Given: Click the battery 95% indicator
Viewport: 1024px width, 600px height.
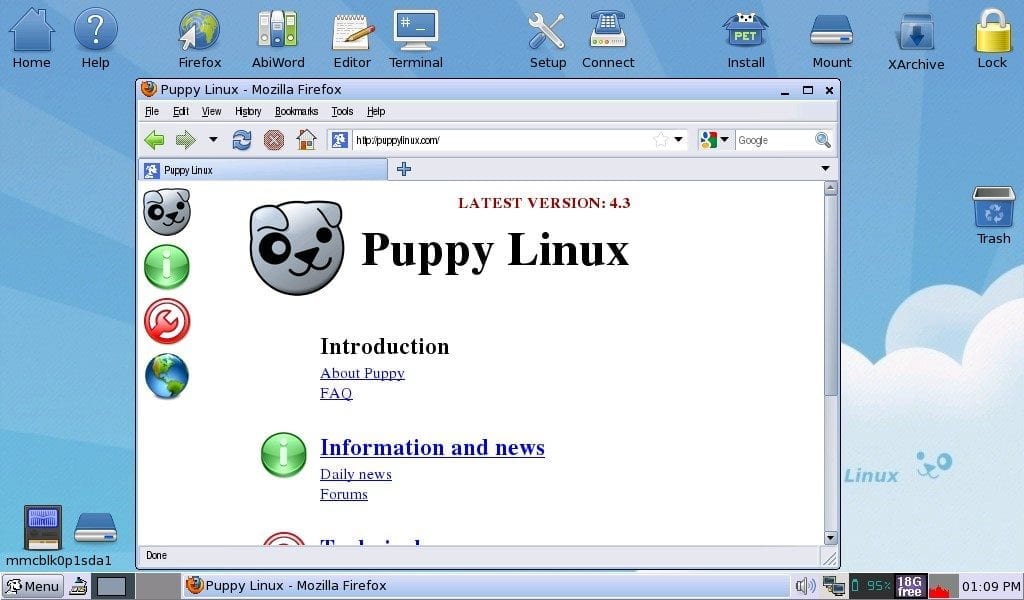Looking at the screenshot, I should click(x=871, y=586).
